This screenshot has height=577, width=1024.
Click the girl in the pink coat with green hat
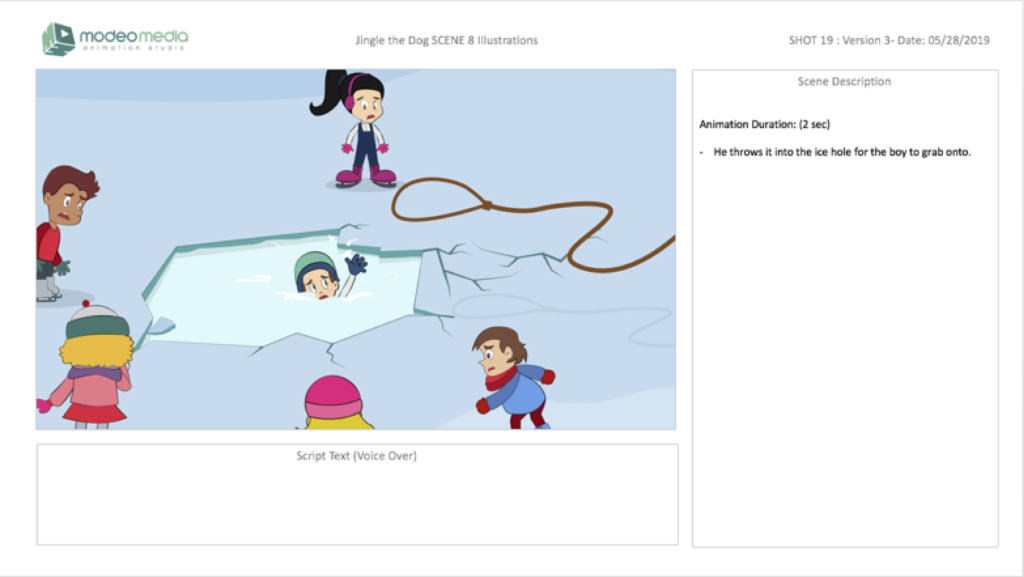pos(87,365)
